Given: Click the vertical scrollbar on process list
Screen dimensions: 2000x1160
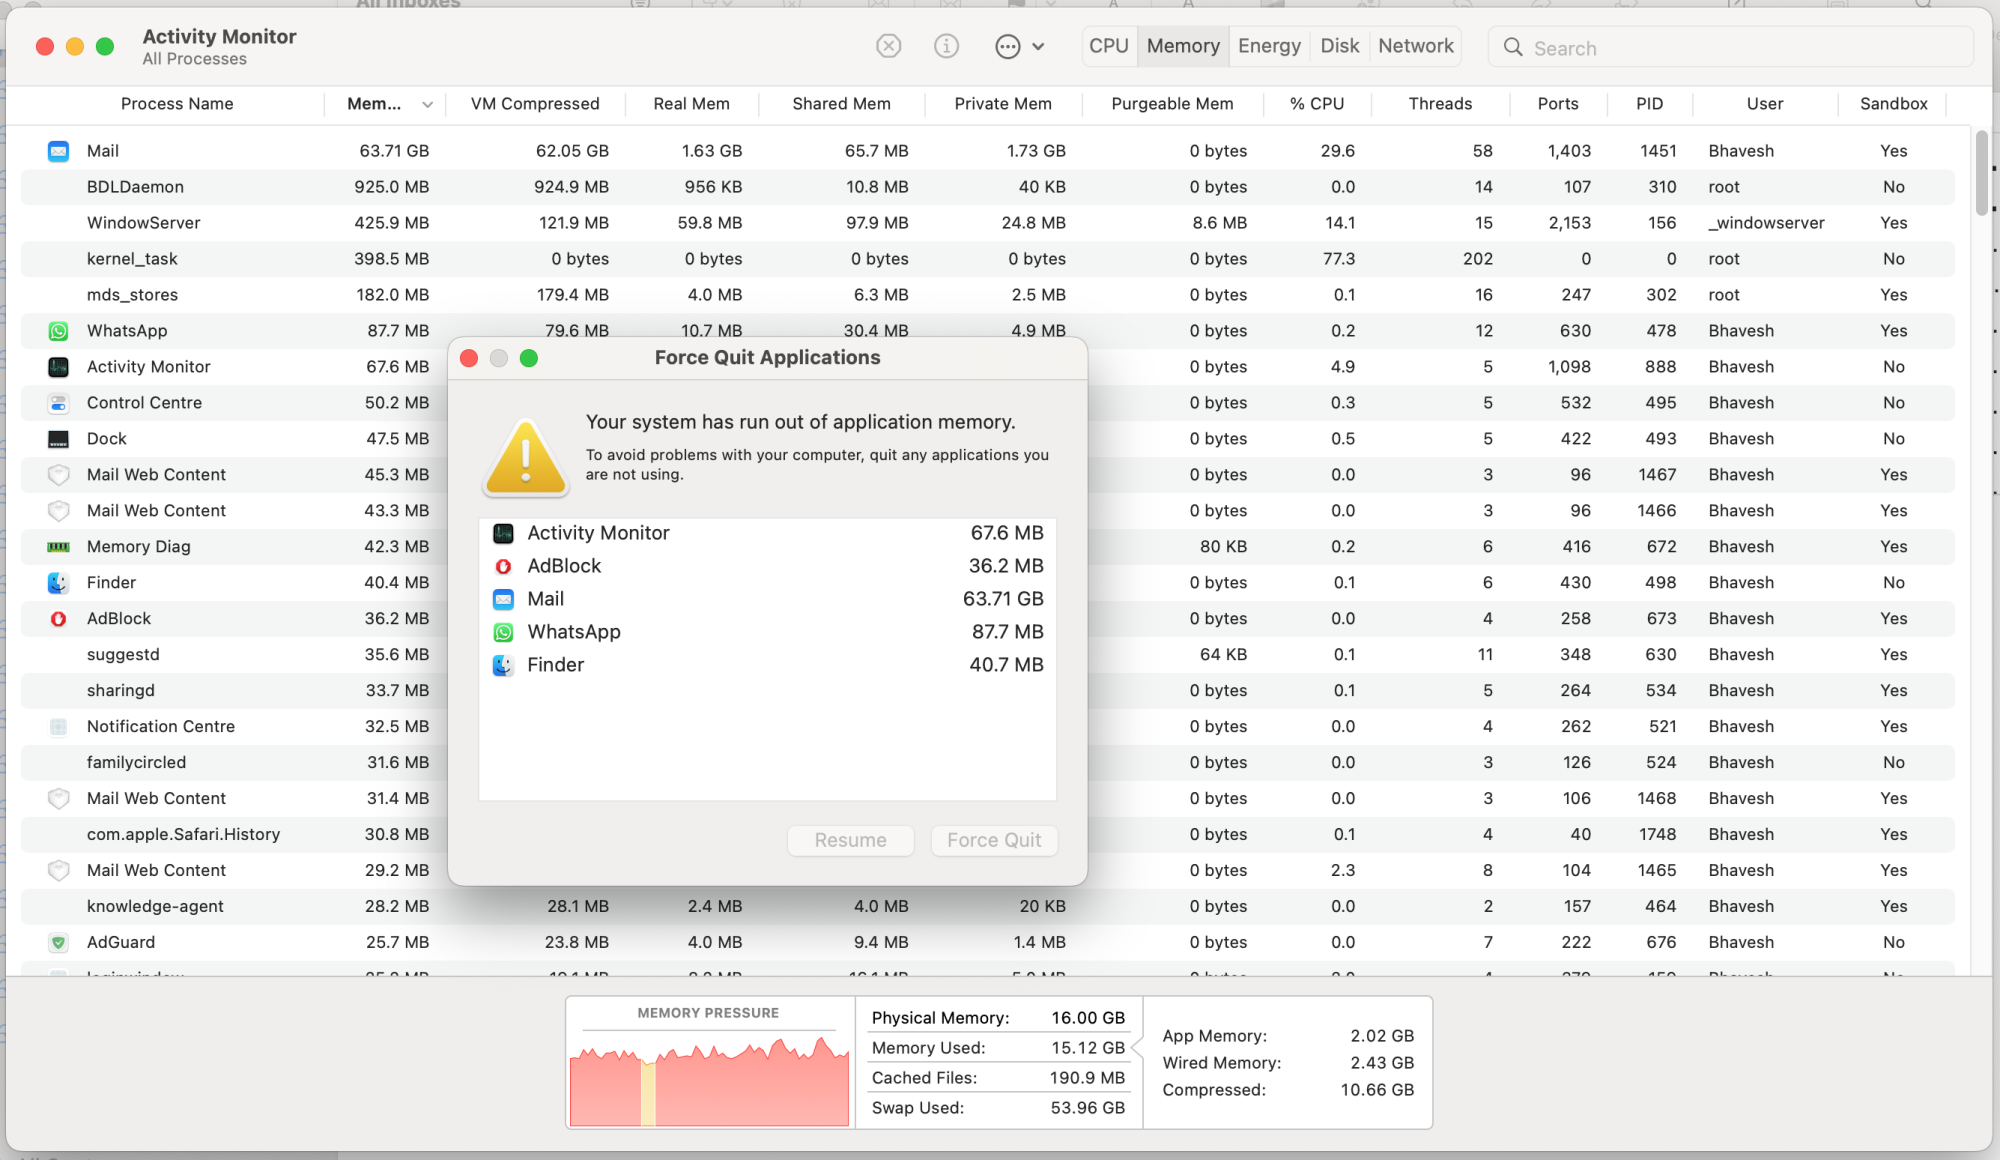Looking at the screenshot, I should (x=1981, y=172).
